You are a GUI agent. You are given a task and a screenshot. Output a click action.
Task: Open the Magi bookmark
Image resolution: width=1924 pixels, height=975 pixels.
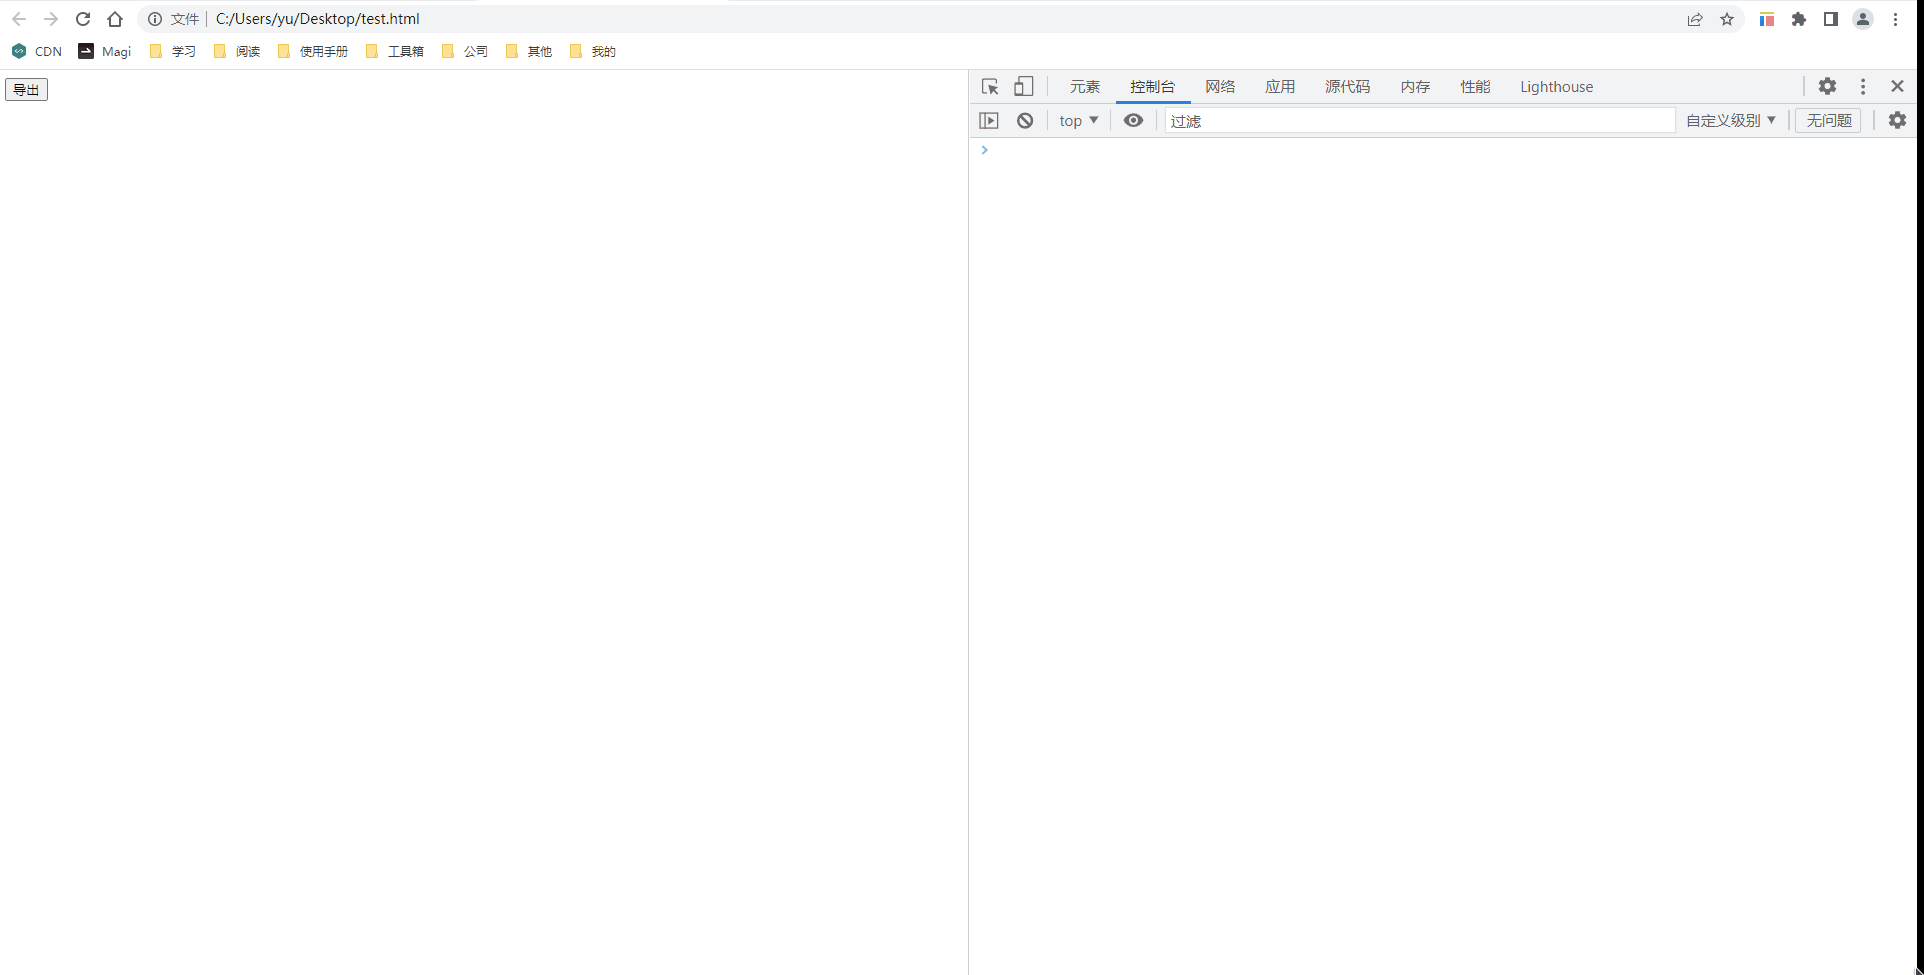[x=105, y=51]
